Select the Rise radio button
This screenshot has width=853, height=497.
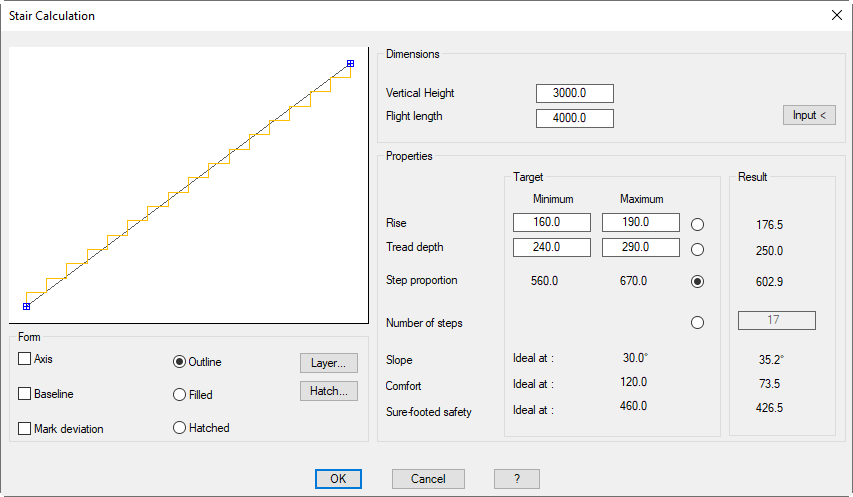pos(697,224)
